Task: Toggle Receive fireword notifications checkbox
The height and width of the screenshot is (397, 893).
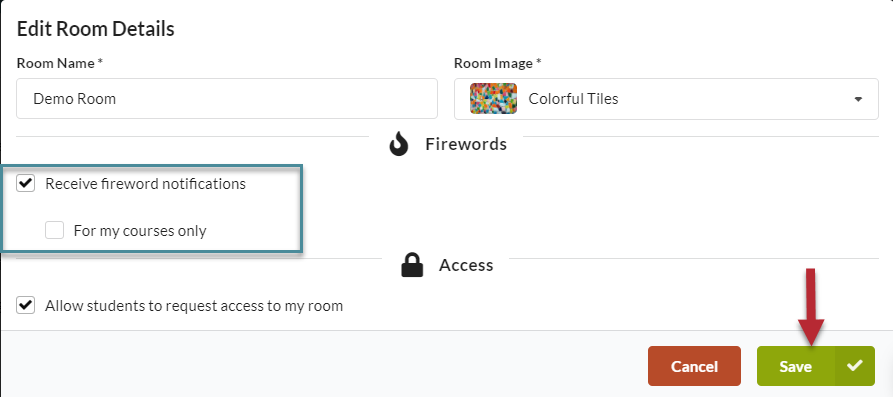Action: (26, 184)
